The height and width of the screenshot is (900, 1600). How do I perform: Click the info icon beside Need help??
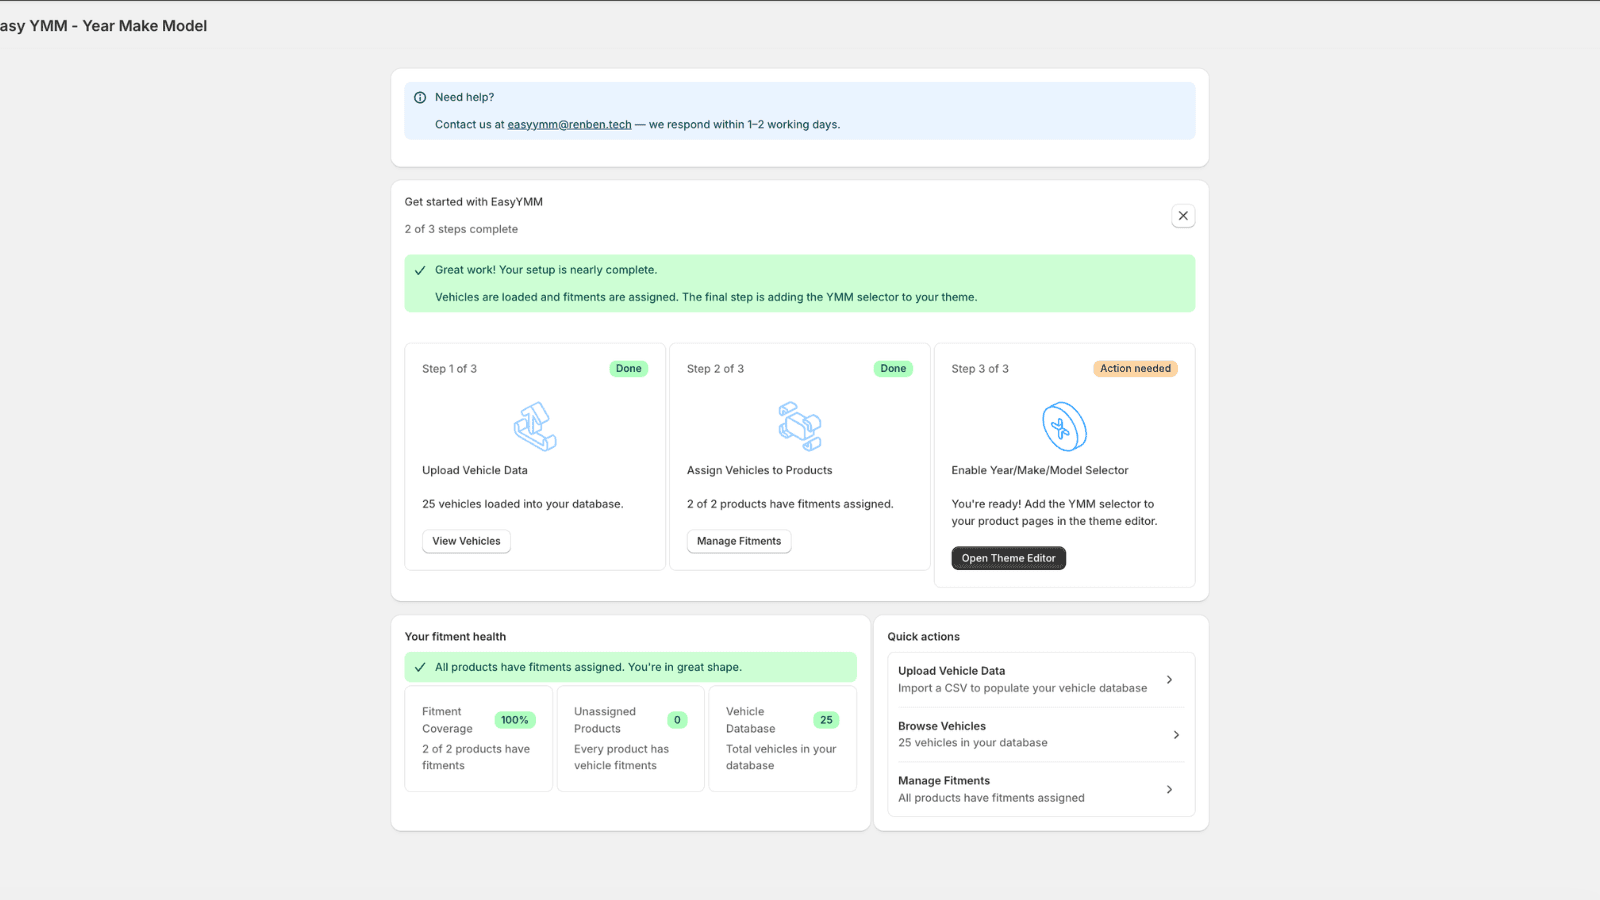[420, 98]
